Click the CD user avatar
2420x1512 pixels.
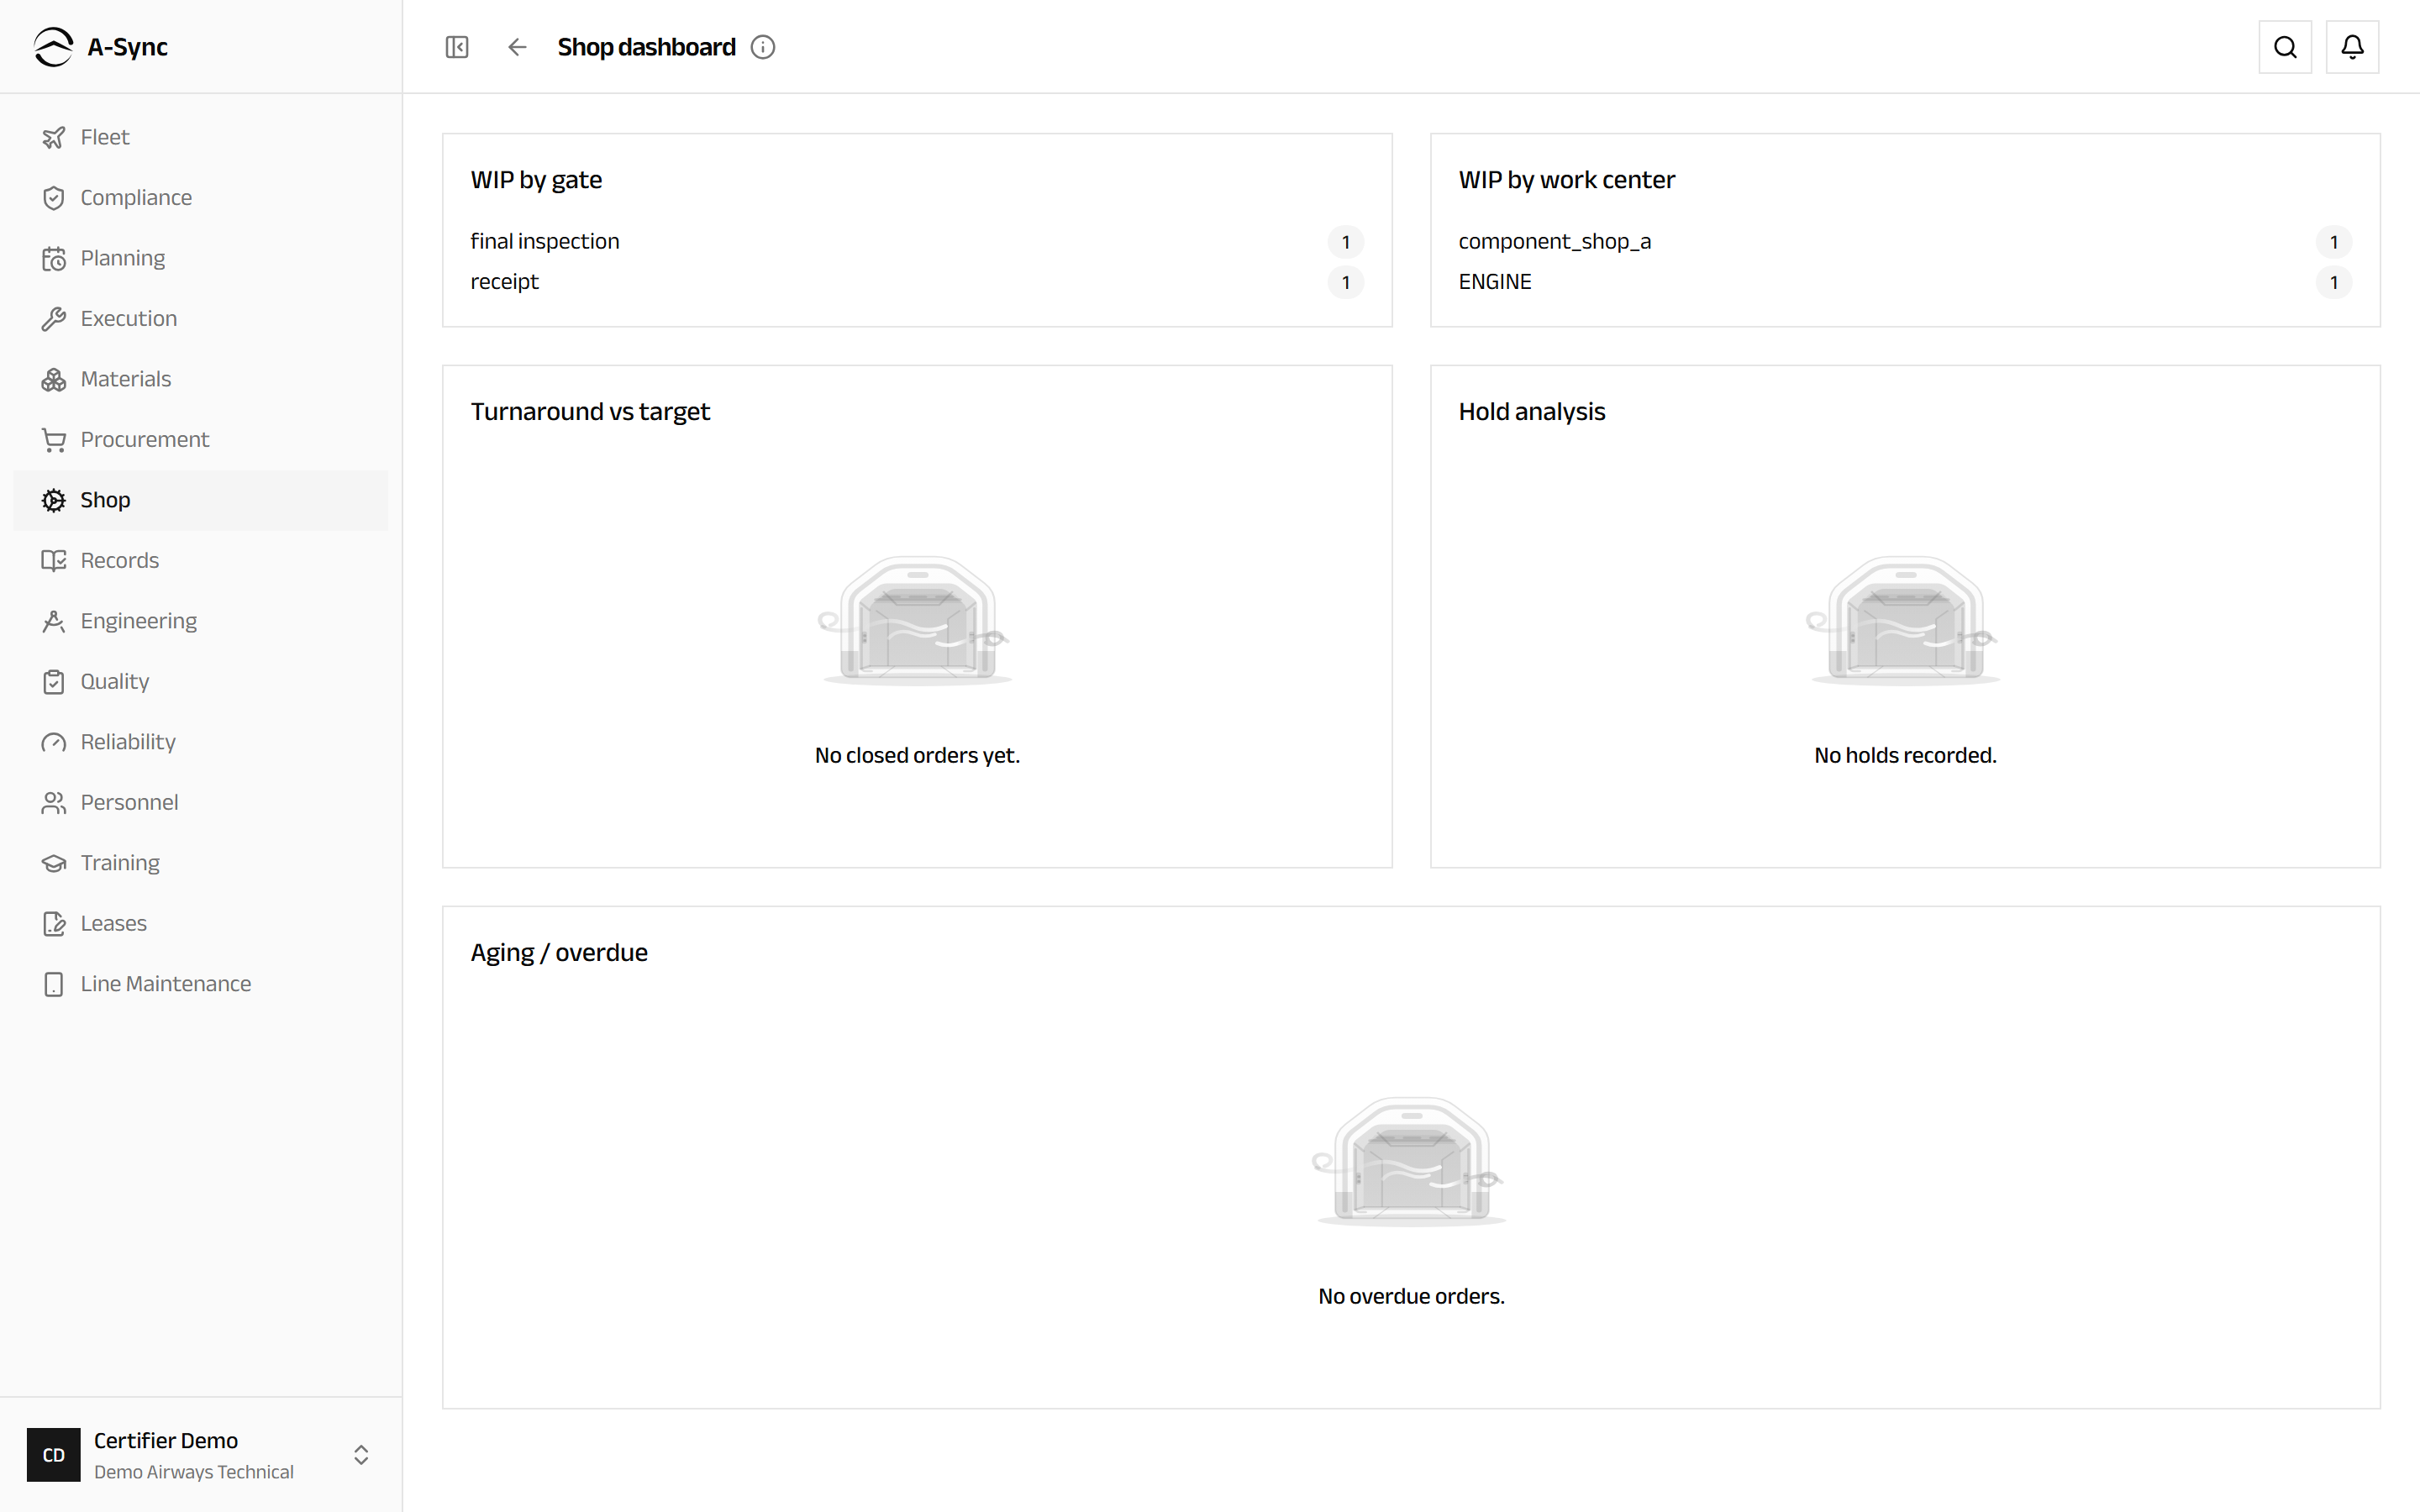click(x=54, y=1455)
